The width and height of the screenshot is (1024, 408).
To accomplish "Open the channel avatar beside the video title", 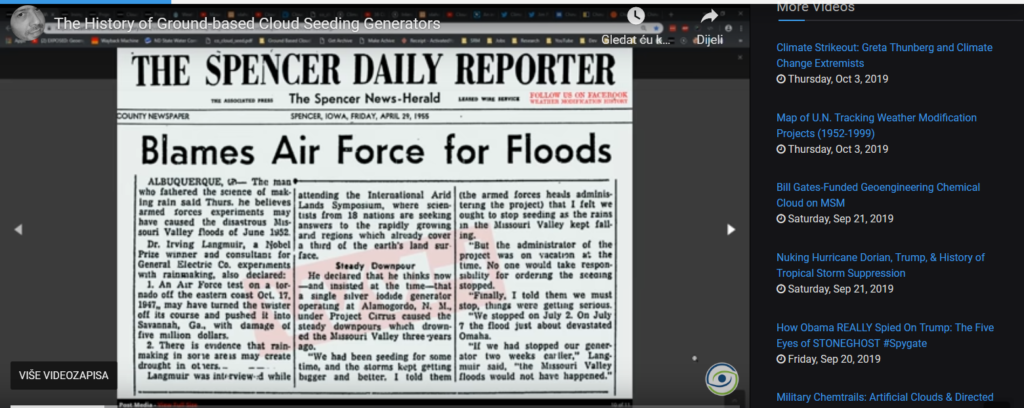I will (28, 22).
